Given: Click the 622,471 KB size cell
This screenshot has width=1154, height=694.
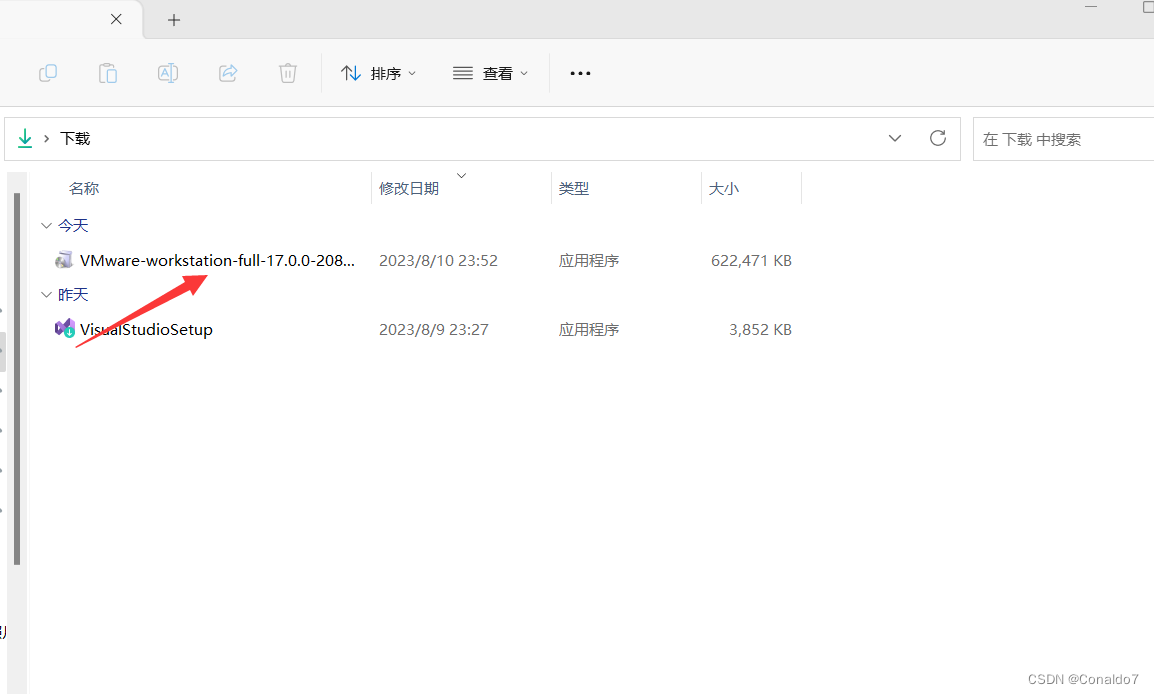Looking at the screenshot, I should 751,261.
